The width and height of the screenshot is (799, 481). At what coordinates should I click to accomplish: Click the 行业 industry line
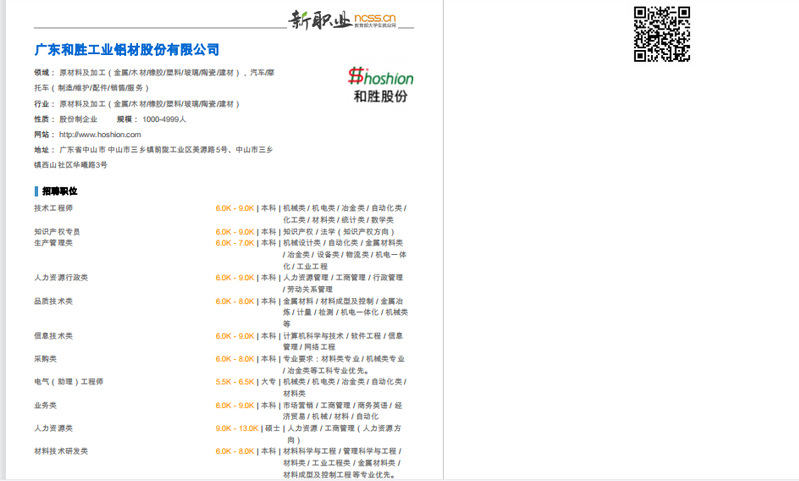point(137,104)
